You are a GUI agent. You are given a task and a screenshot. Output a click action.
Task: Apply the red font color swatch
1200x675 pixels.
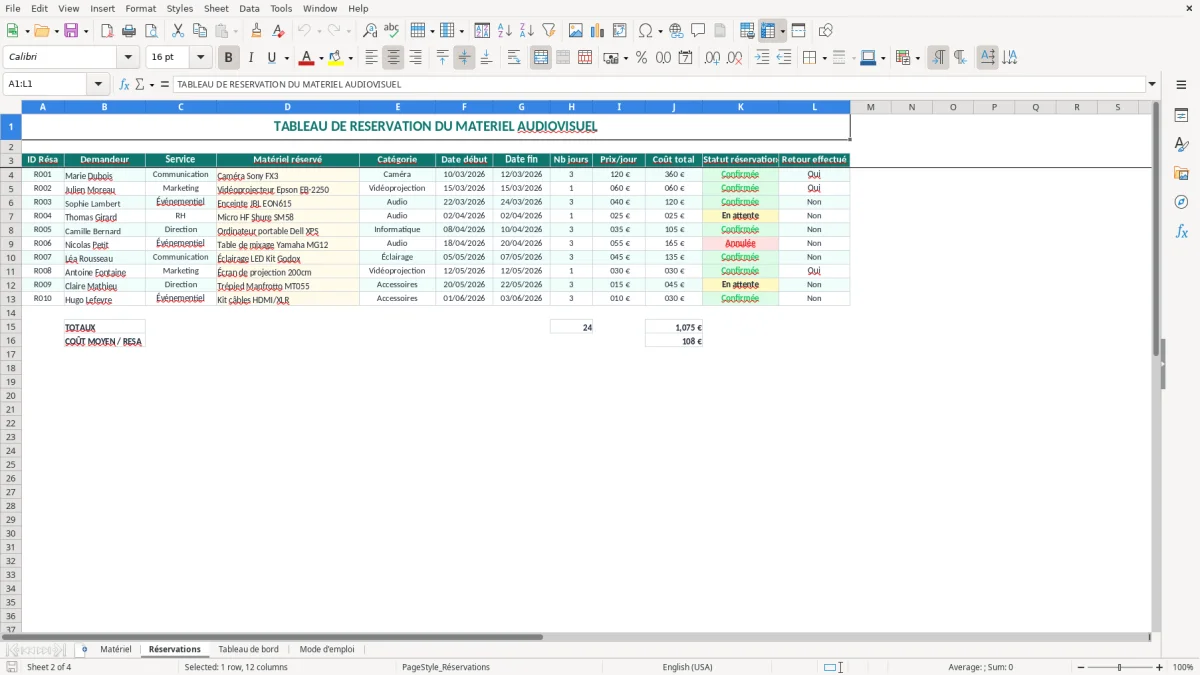pyautogui.click(x=307, y=58)
